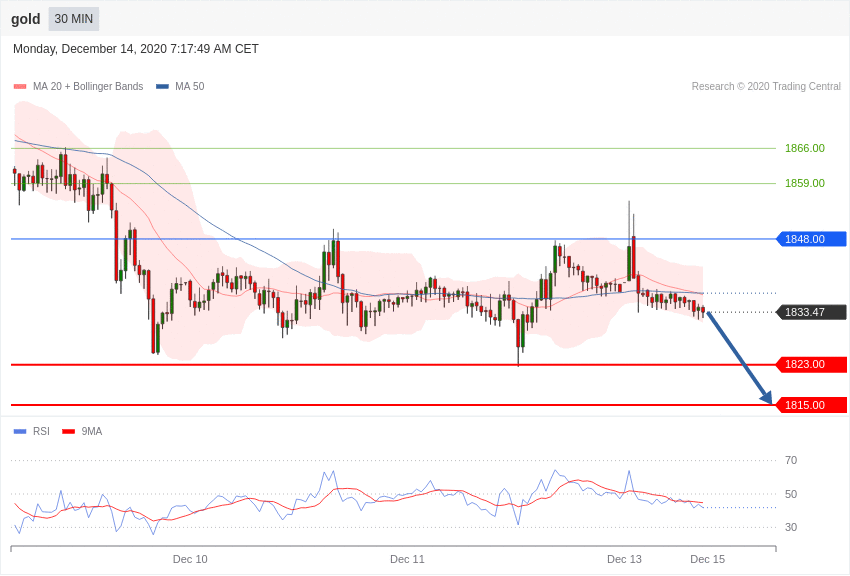Click the RSI 50 level axis label
Viewport: 850px width, 576px height.
(791, 494)
